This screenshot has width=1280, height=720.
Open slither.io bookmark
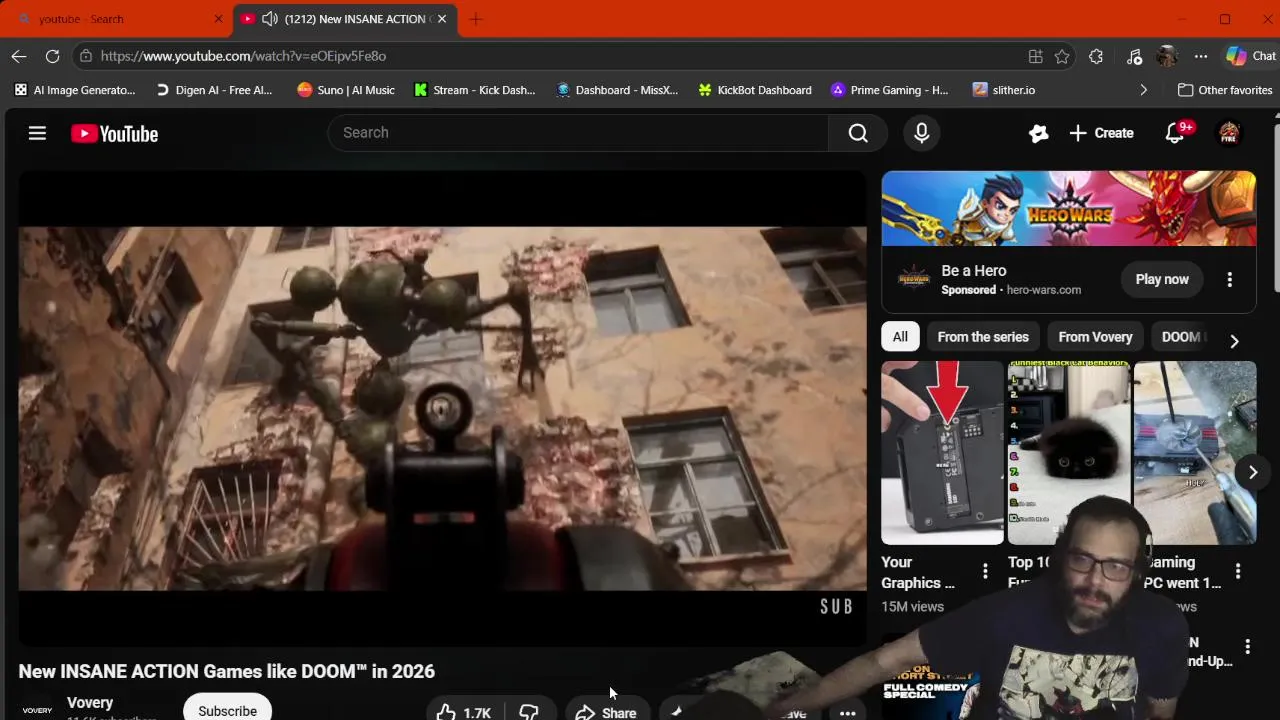point(1004,90)
